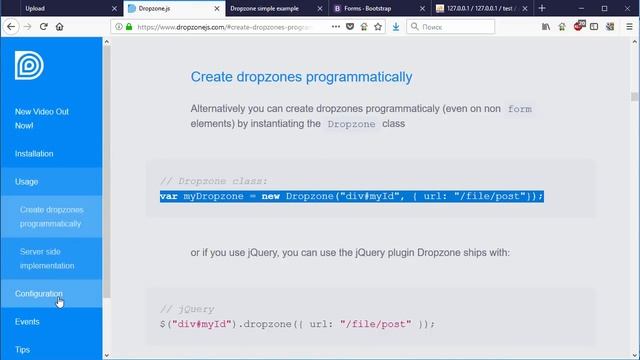Click the jQuery dropzone code line
Screen dimensions: 640x360
[297, 324]
